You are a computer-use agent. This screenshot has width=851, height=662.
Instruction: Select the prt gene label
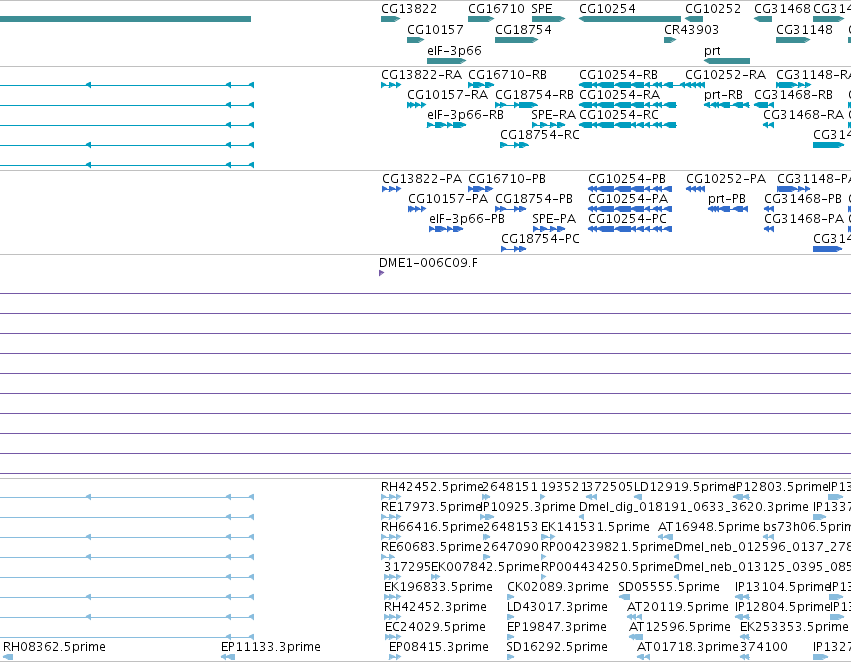(x=712, y=50)
